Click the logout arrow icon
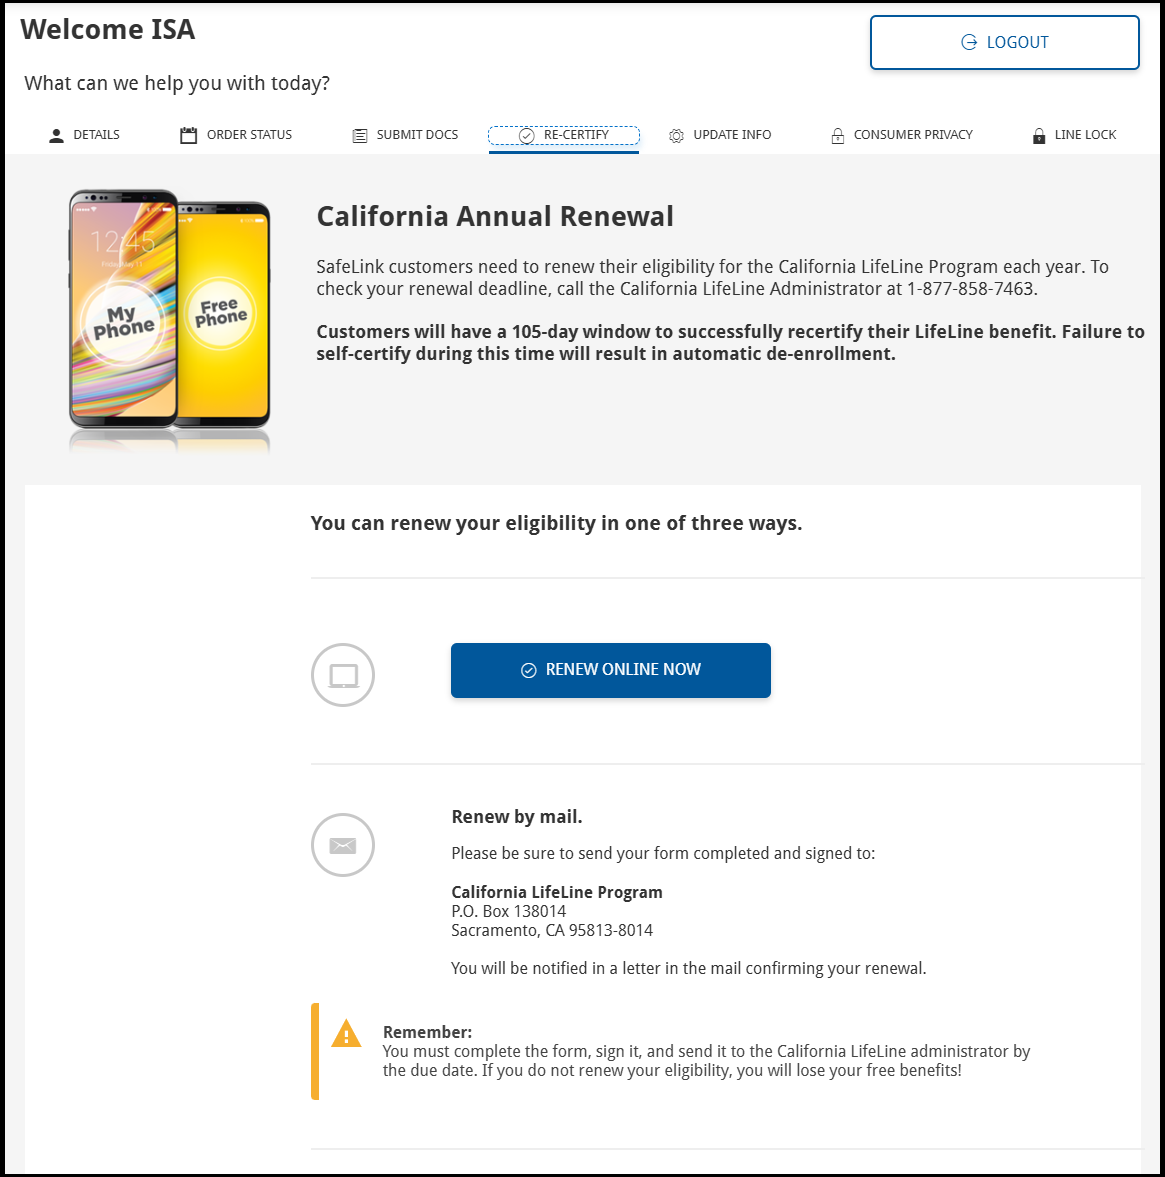 [969, 42]
